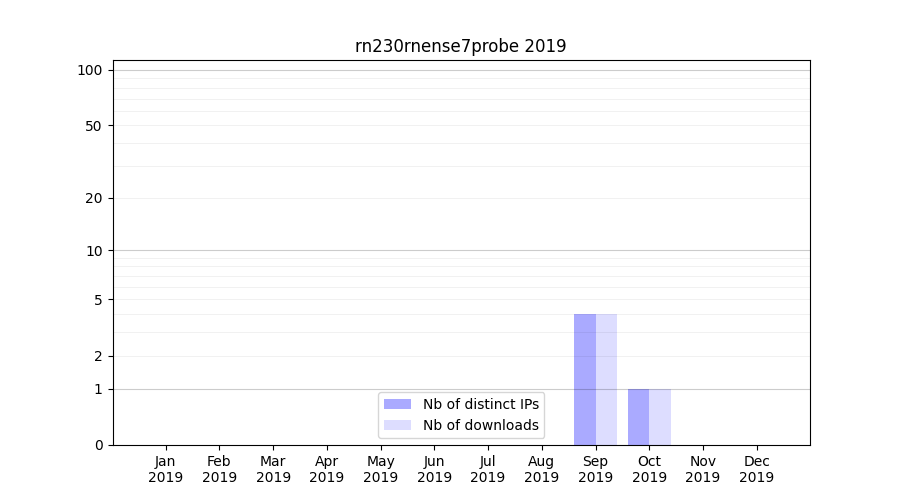The image size is (900, 500).
Task: Select the 'Nb of downloads' legend label
Action: pos(480,425)
